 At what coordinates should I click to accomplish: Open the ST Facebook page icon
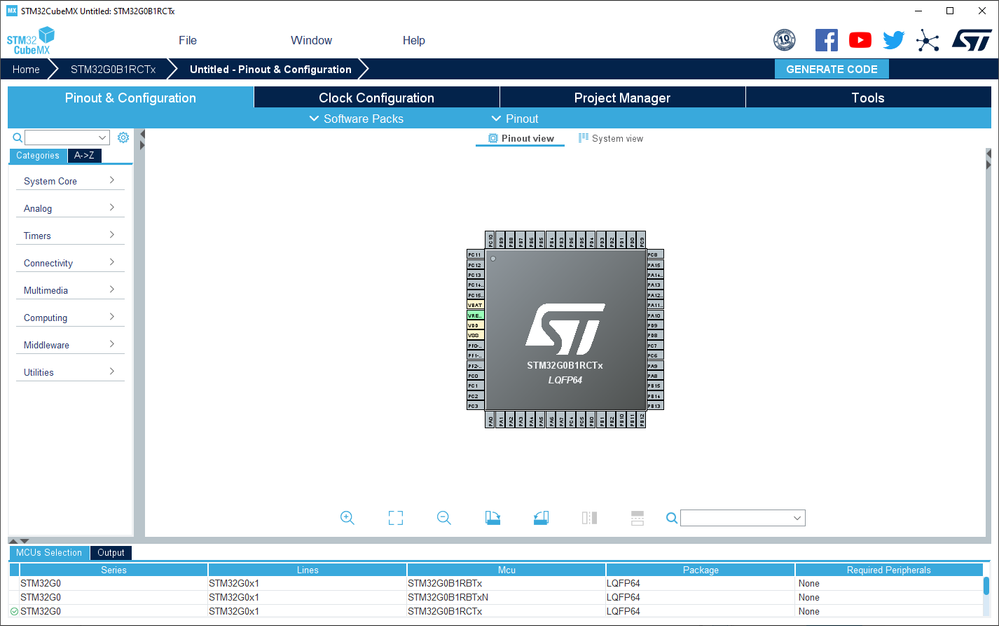click(x=826, y=40)
